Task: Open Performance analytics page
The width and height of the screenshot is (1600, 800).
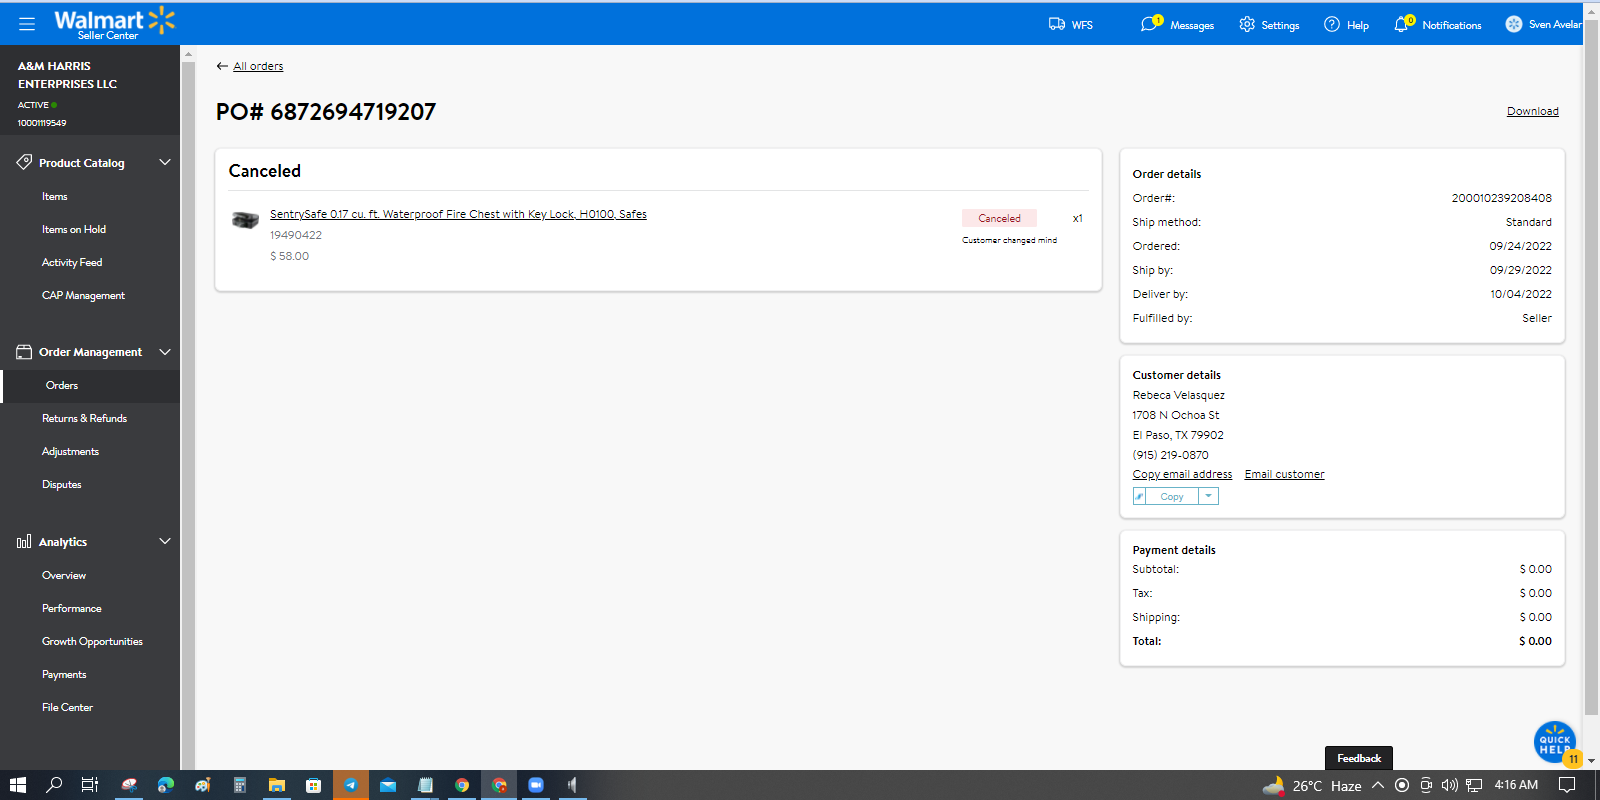Action: point(72,609)
